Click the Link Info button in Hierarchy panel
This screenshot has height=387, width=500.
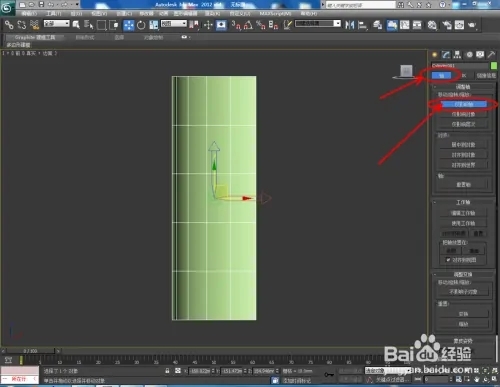point(486,76)
